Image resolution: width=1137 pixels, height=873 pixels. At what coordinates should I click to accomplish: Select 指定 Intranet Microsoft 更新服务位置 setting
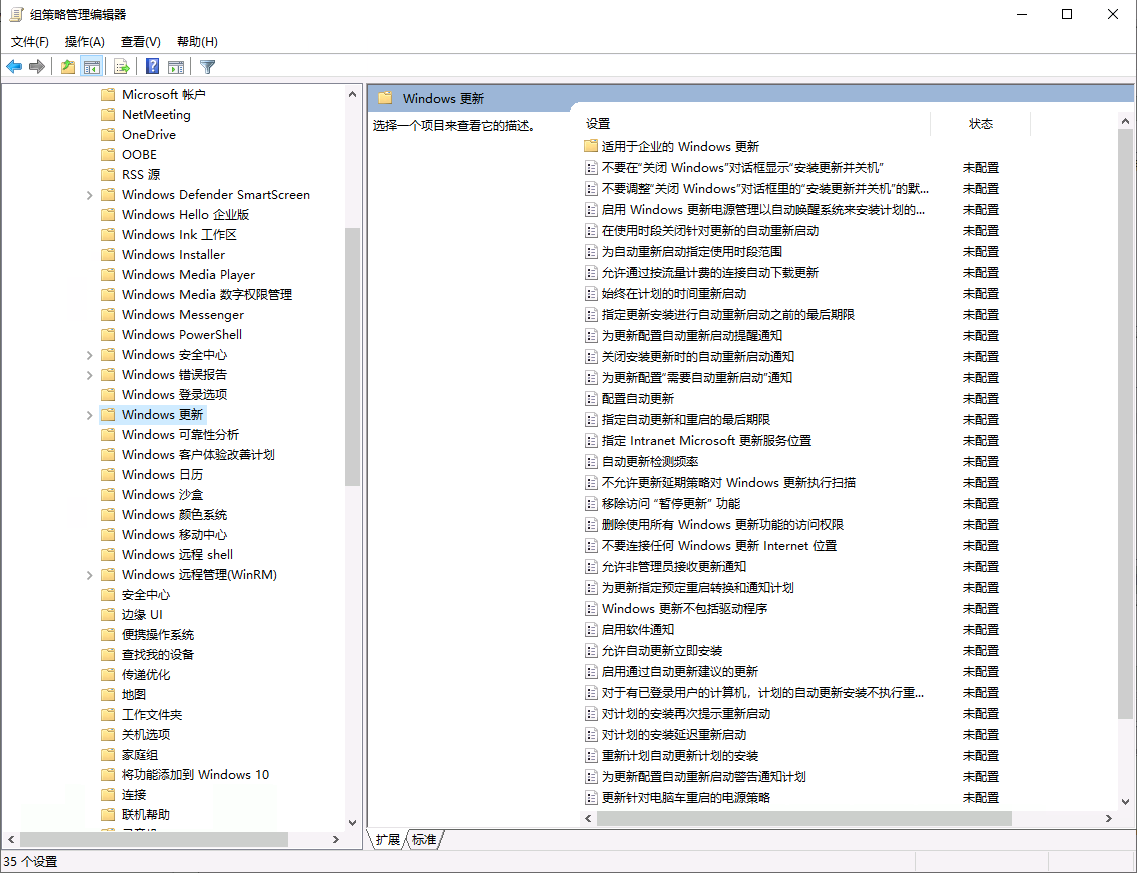(x=706, y=441)
